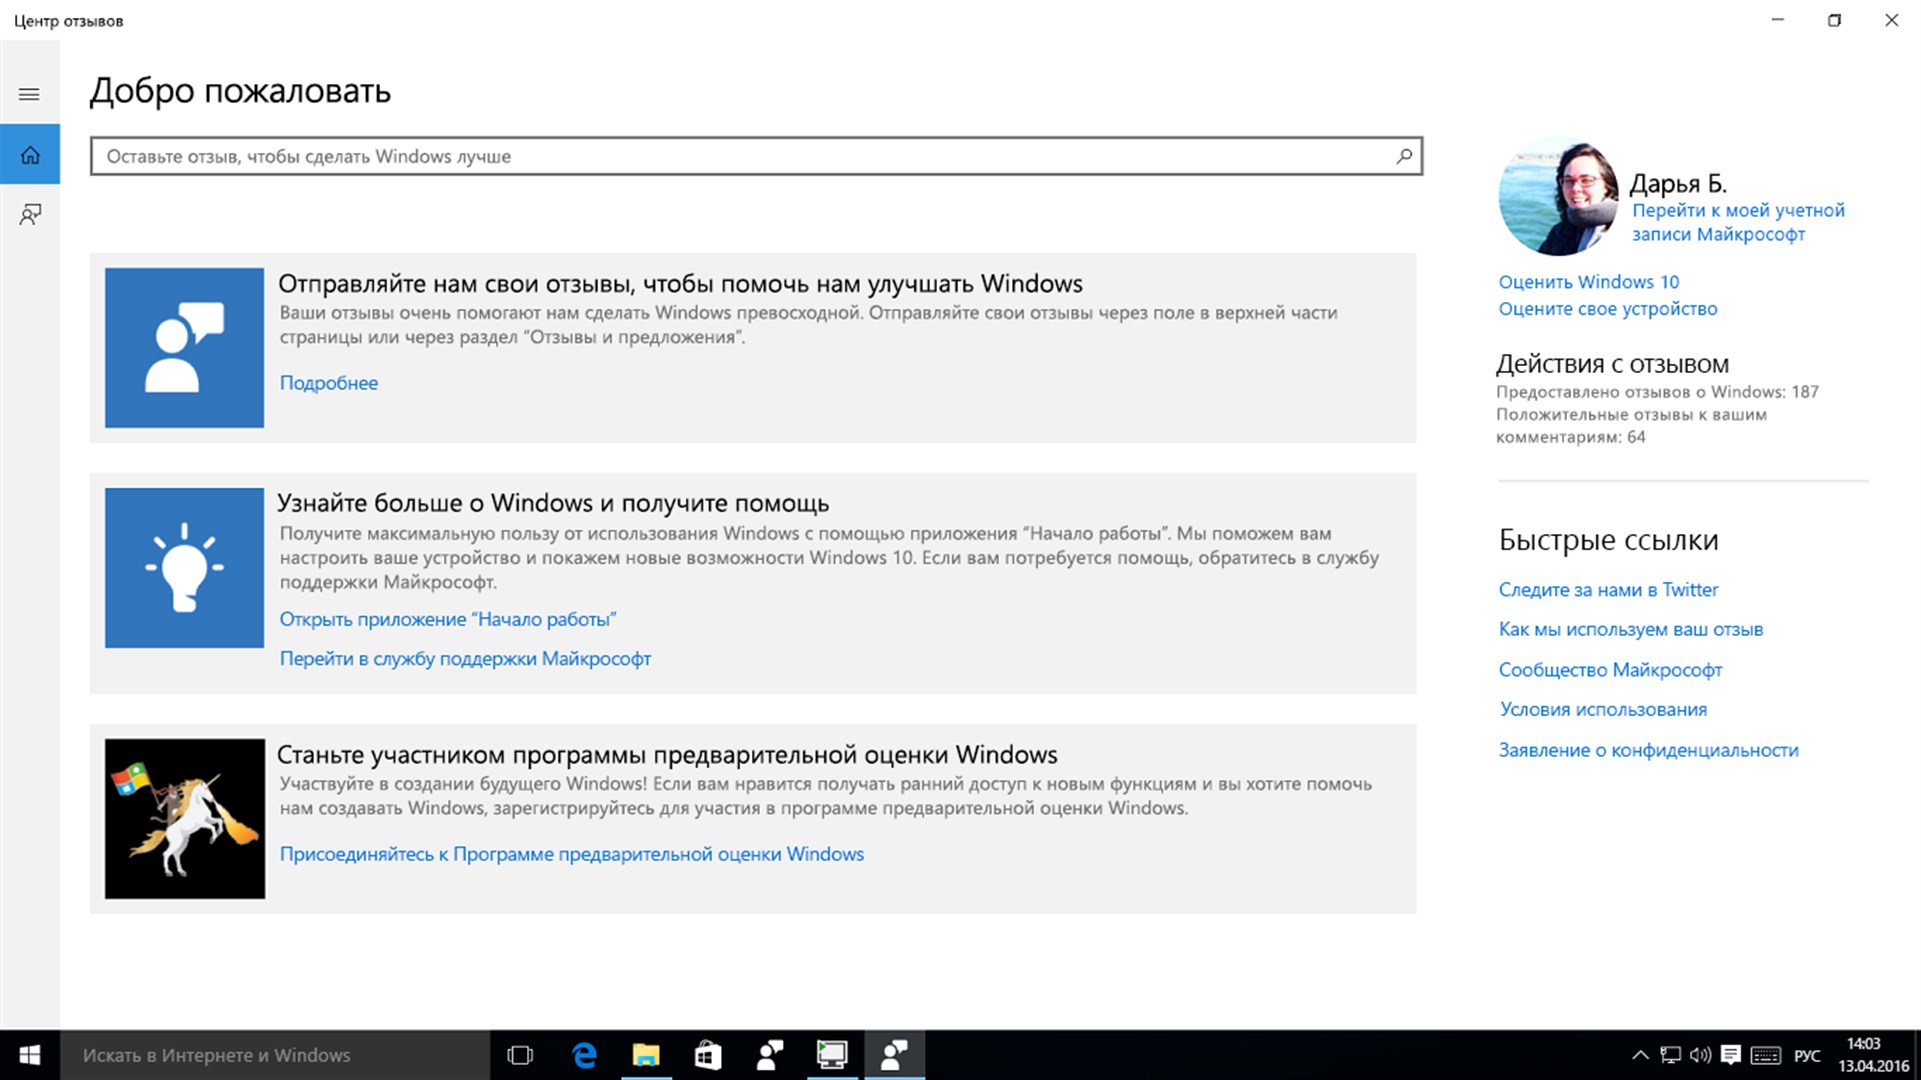Follow the Twitter quick link

click(x=1607, y=590)
